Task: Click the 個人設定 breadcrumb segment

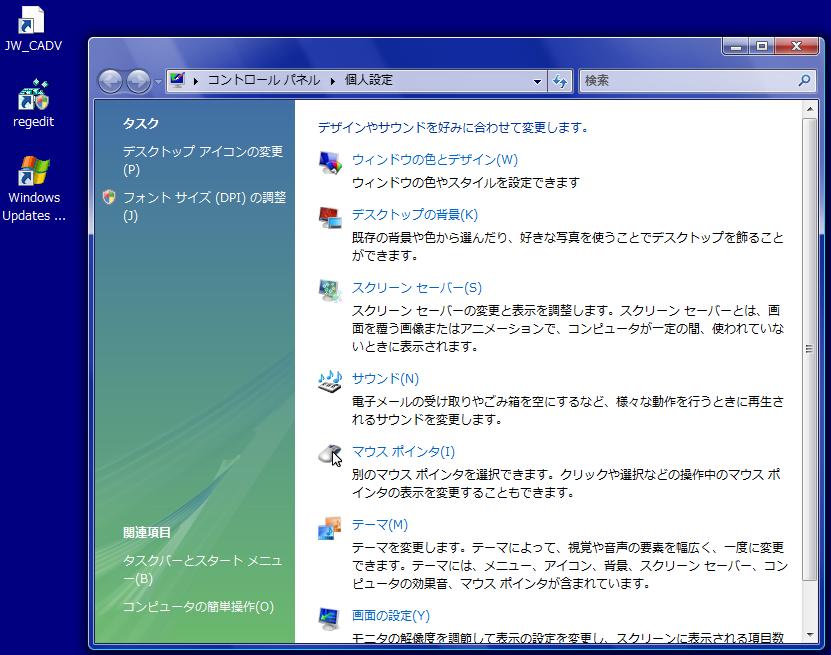Action: [369, 81]
